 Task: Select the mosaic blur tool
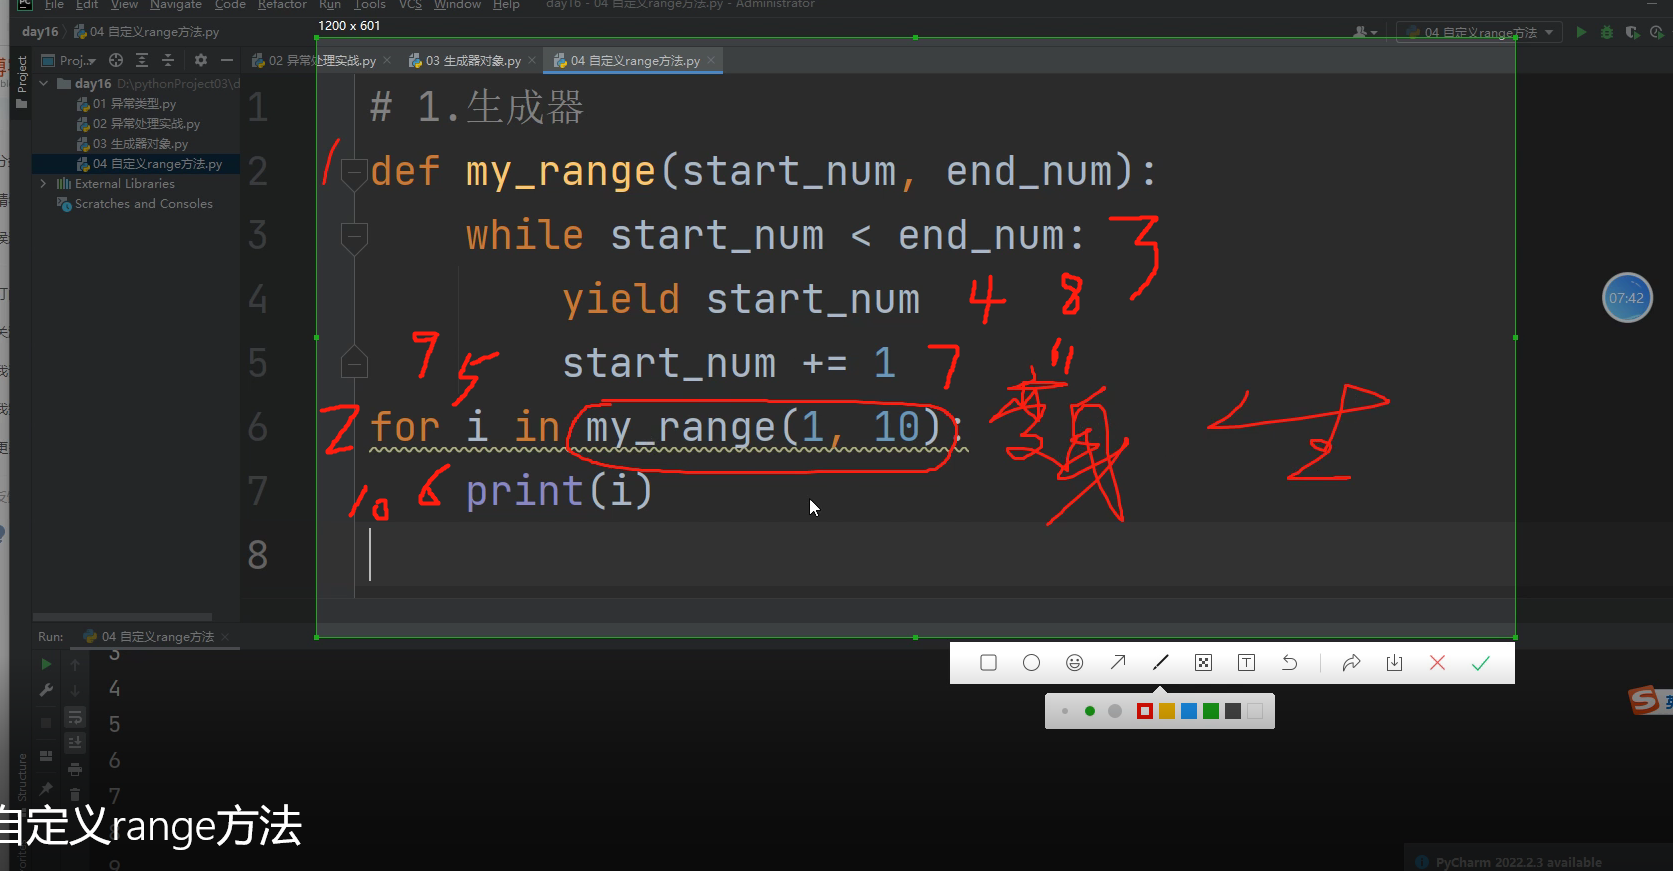point(1203,663)
